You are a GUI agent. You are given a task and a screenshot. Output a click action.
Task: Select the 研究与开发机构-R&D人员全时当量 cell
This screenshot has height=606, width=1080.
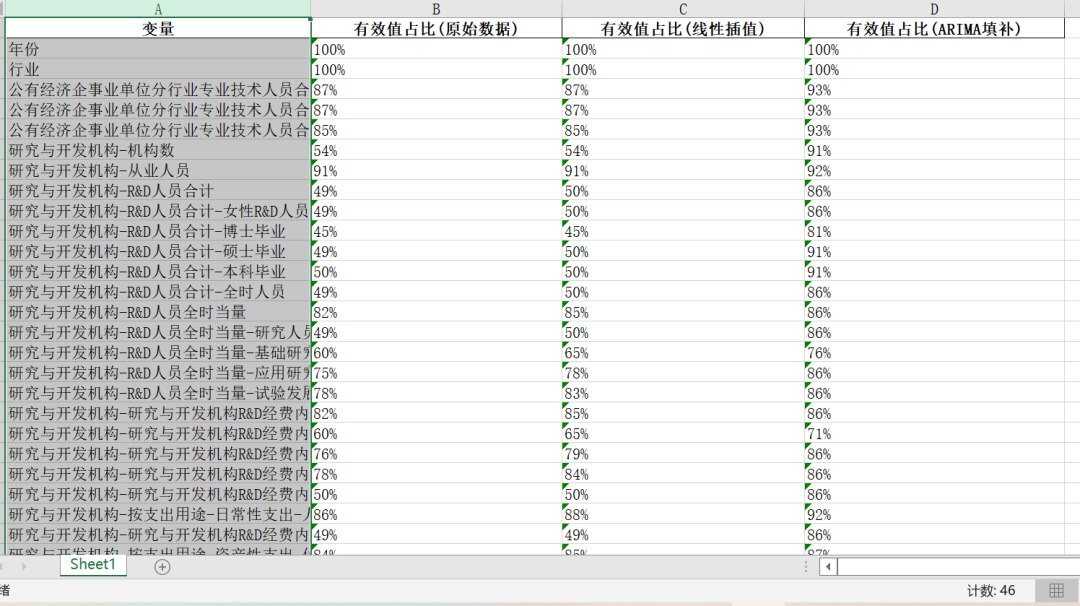[x=158, y=312]
